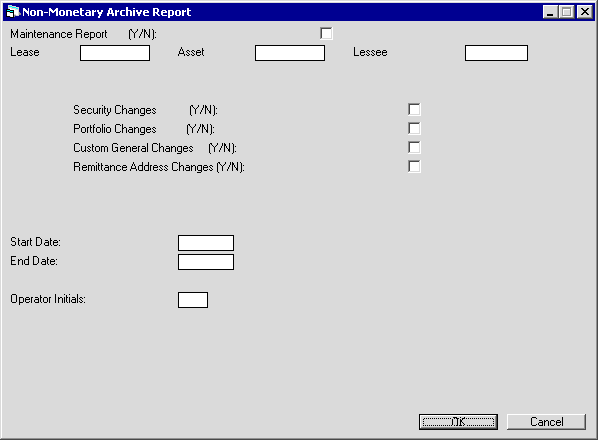The width and height of the screenshot is (598, 440).
Task: Cancel the archive report dialog
Action: (546, 422)
